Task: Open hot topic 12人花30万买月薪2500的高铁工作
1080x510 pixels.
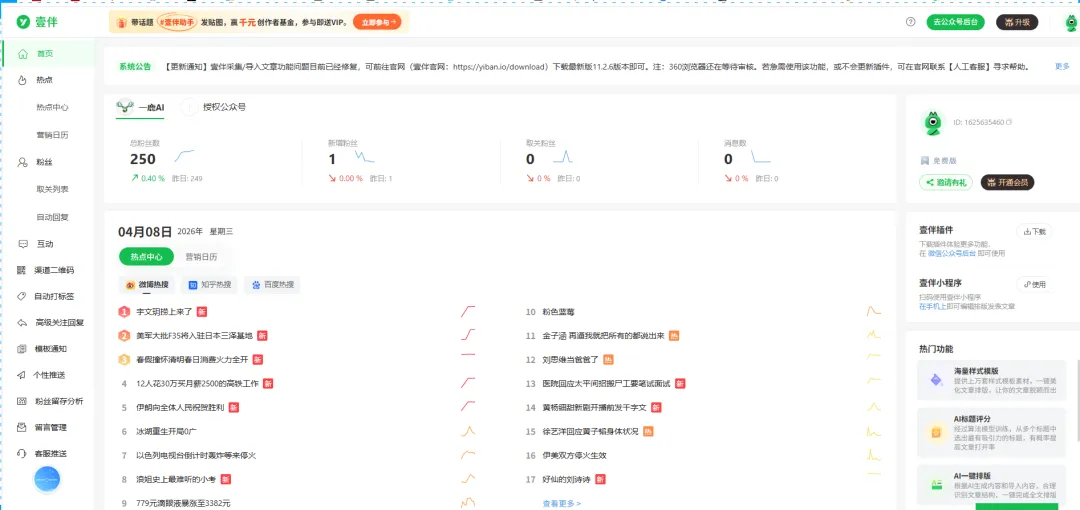Action: (x=198, y=383)
